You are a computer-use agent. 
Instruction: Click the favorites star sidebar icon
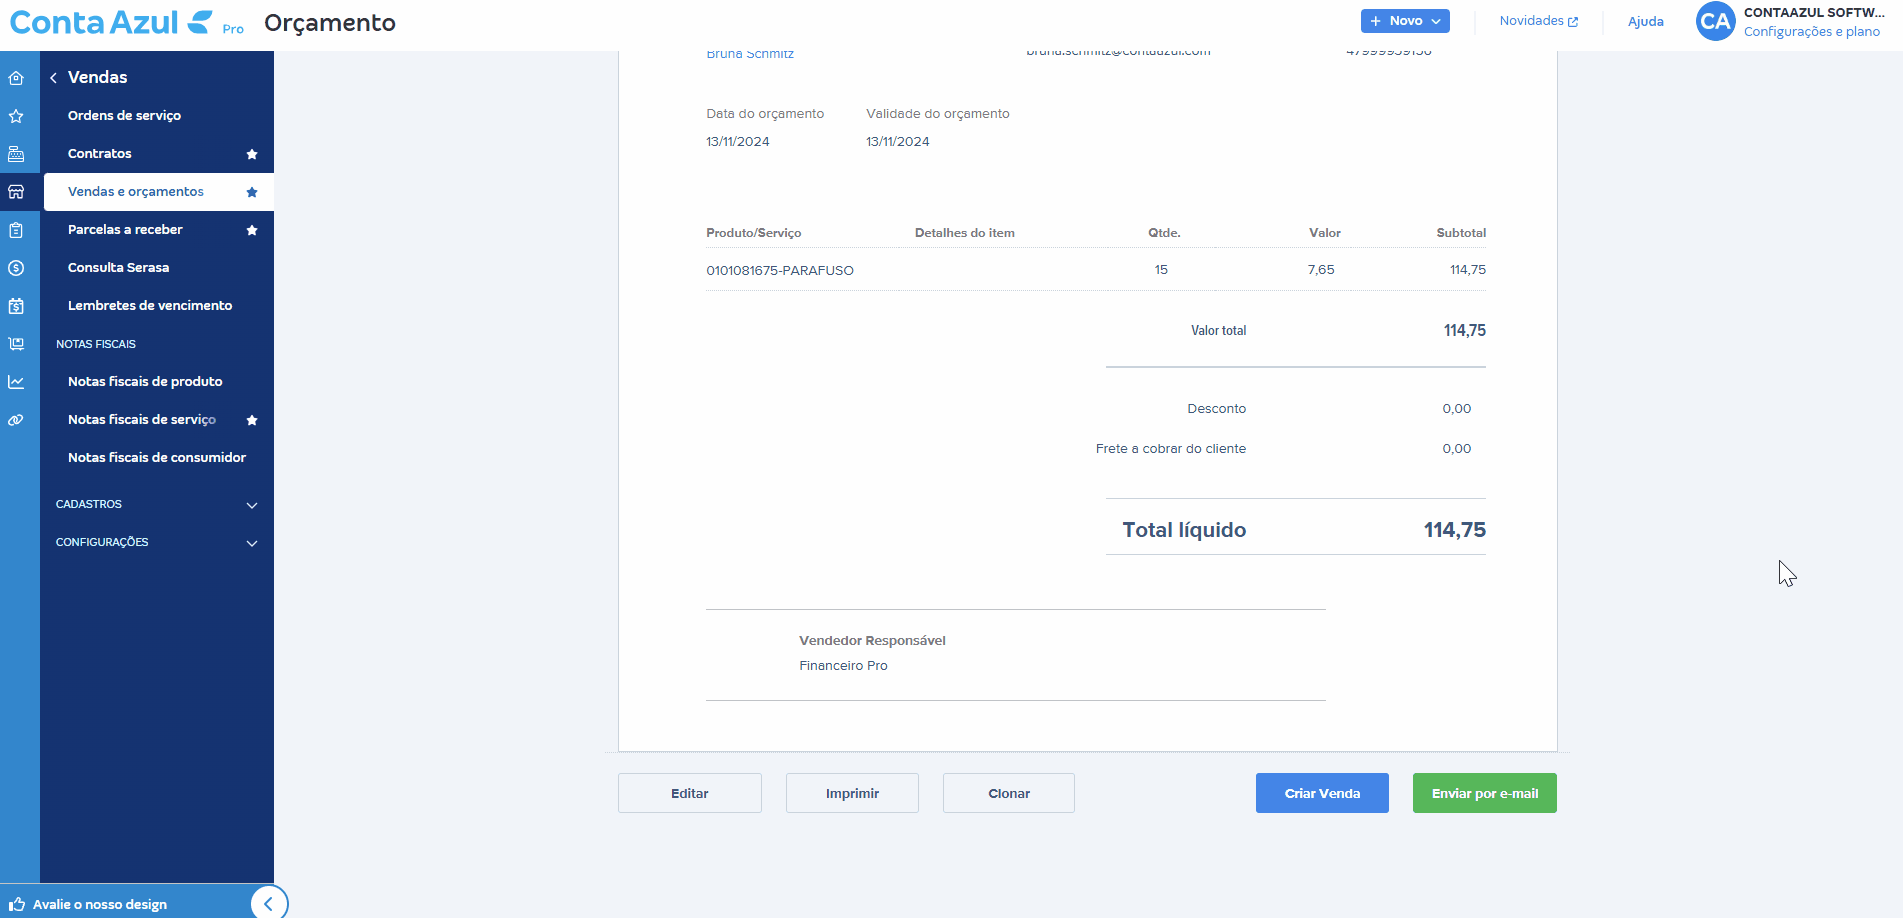pyautogui.click(x=16, y=116)
